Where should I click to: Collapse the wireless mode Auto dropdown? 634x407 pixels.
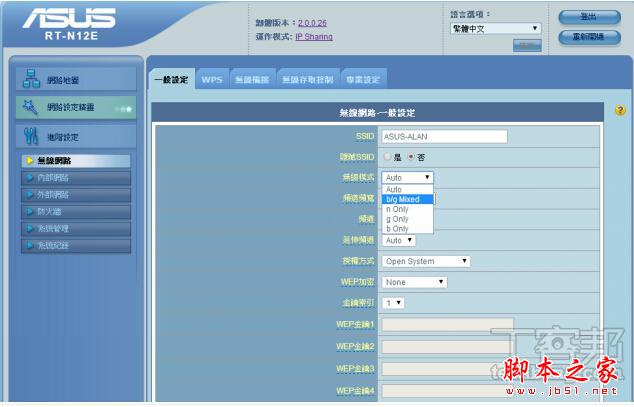(408, 177)
